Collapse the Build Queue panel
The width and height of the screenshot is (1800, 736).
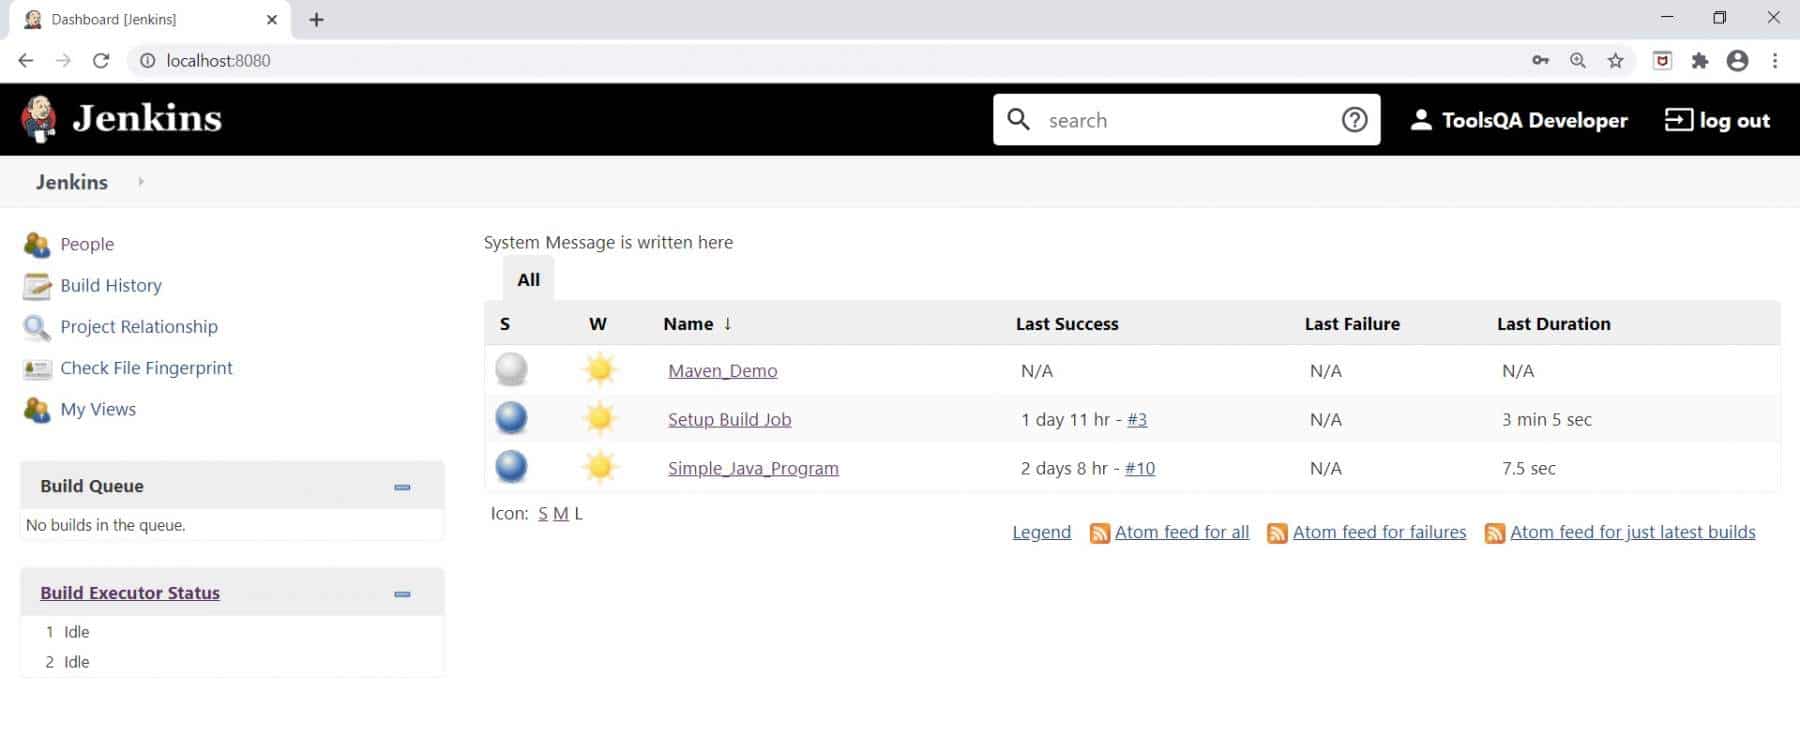click(402, 487)
